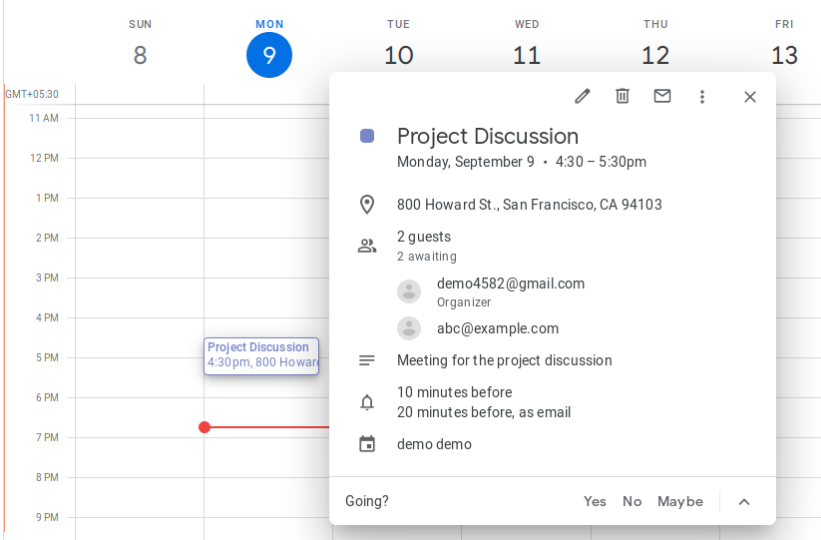Select Sunday 8 in the calendar header
Screen dimensions: 821x540
pos(140,55)
